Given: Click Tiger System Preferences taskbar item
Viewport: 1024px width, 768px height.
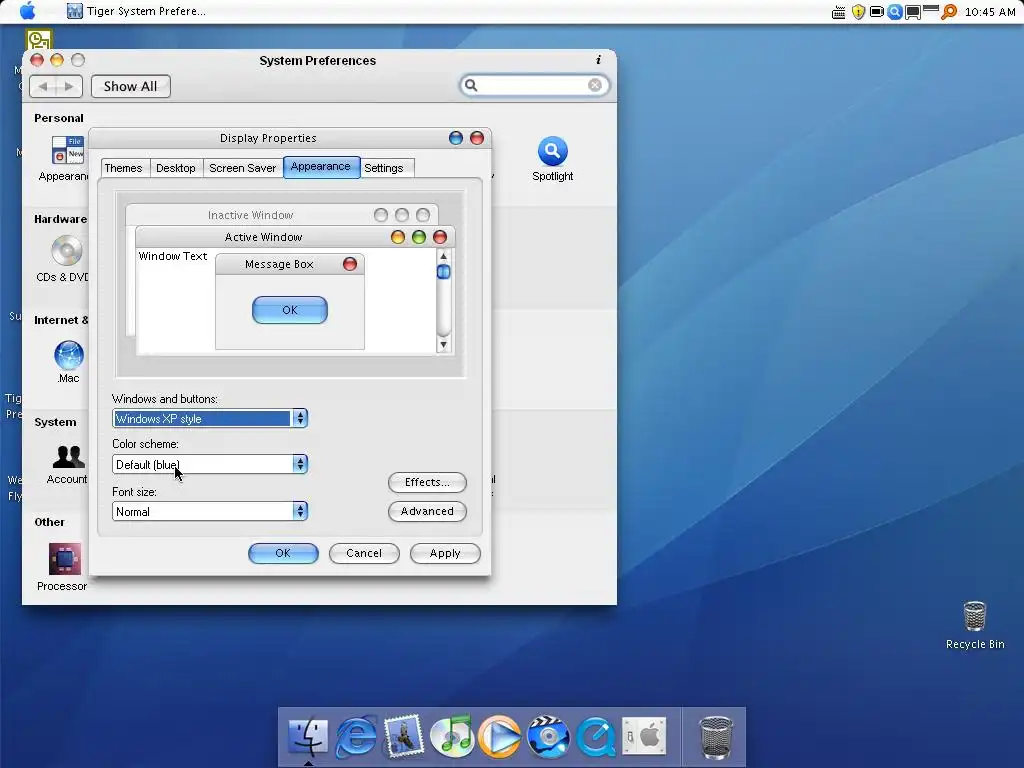Looking at the screenshot, I should pos(136,11).
